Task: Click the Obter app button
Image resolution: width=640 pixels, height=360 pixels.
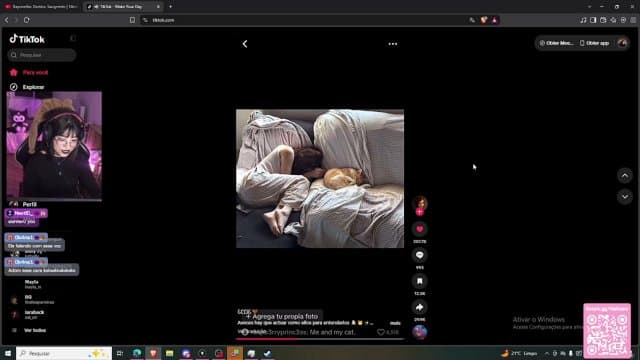Action: (594, 43)
